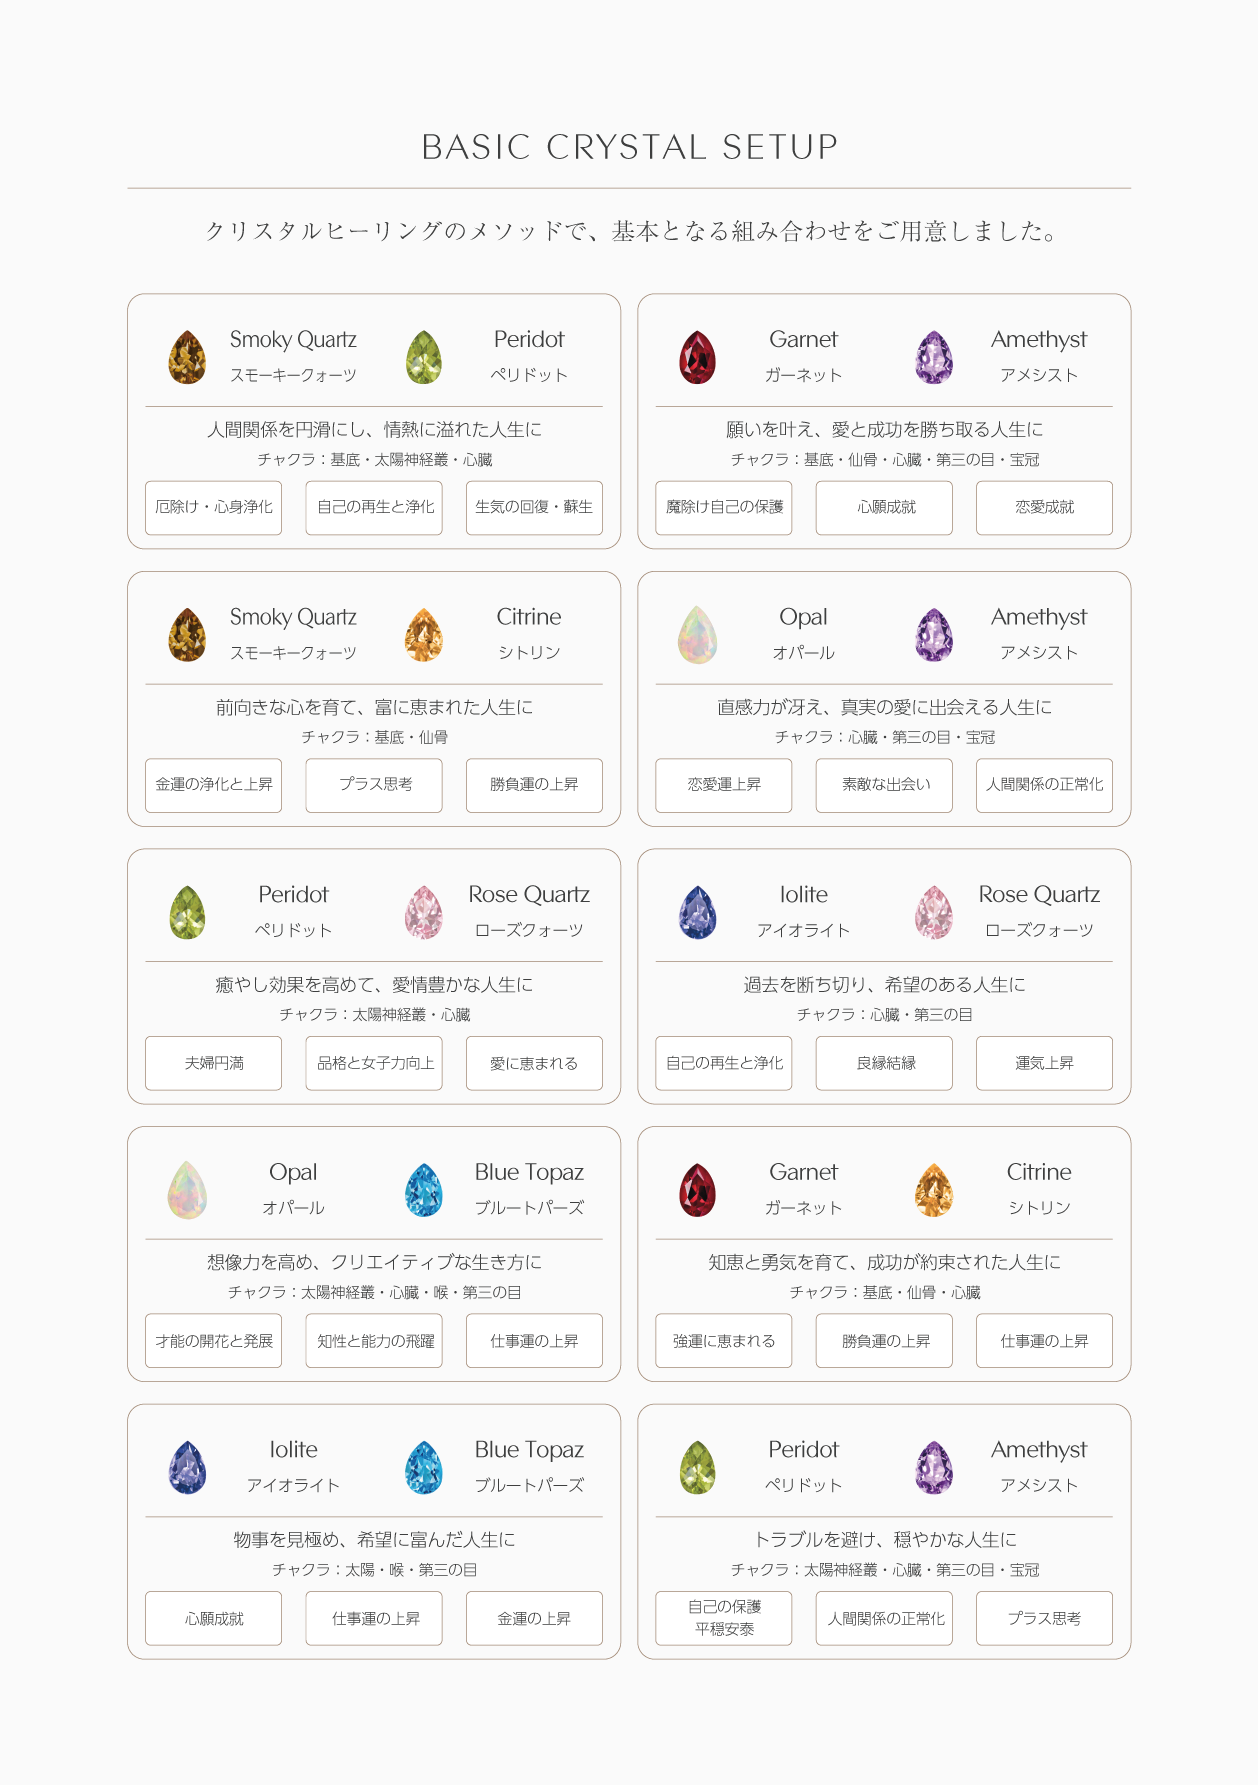Viewport: 1258px width, 1785px height.
Task: Select the Citrine gem next to Smoky Quartz
Action: tap(424, 636)
